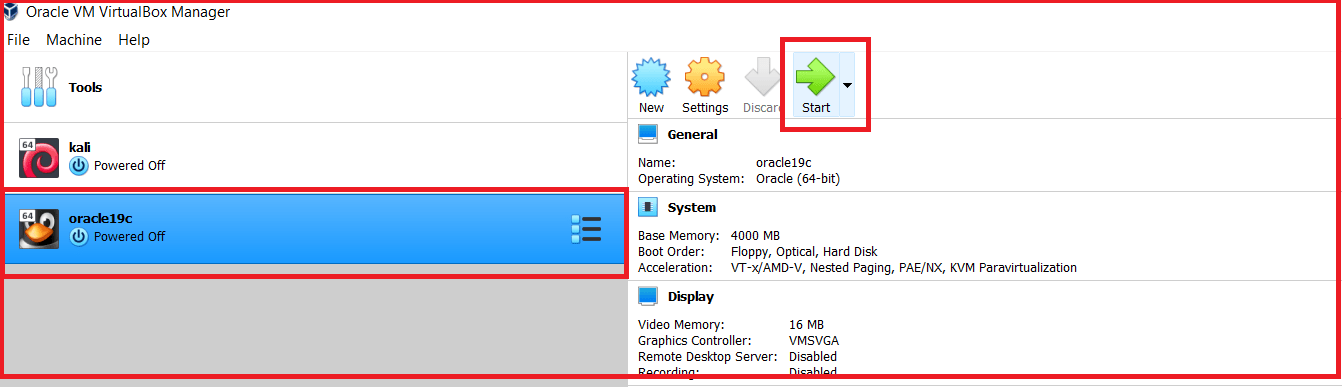This screenshot has width=1342, height=387.
Task: Select the oracle19c virtual machine entry
Action: [x=314, y=229]
